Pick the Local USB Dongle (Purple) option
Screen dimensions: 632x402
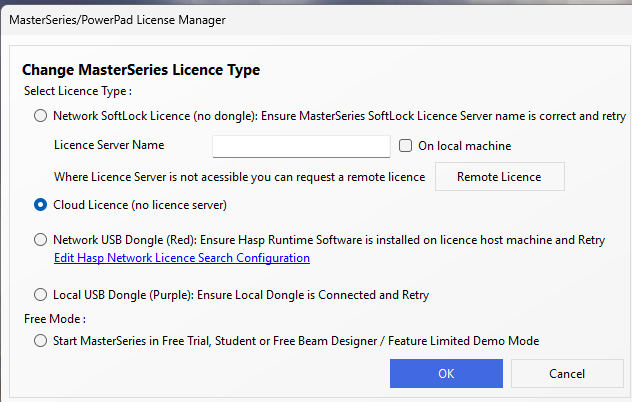tap(40, 295)
